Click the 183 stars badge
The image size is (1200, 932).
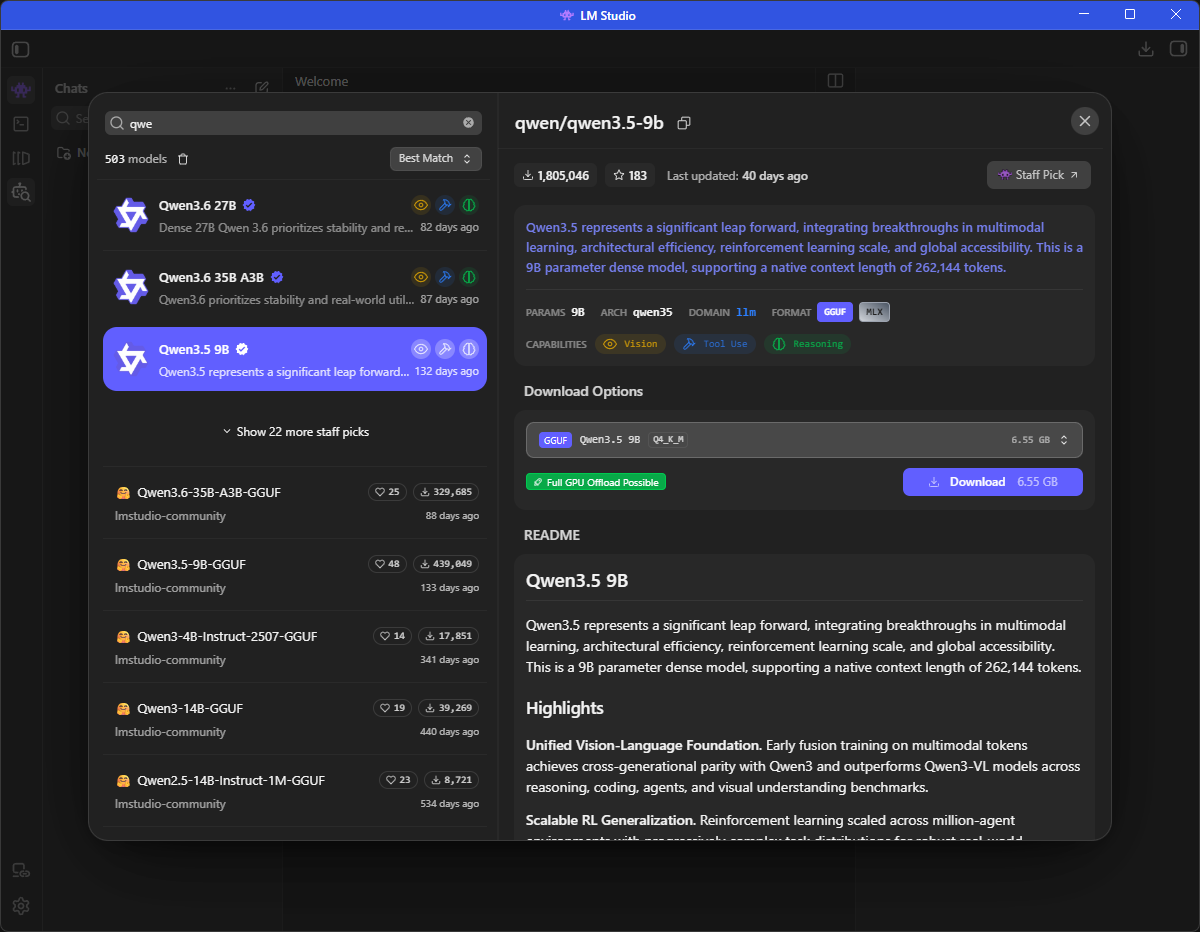coord(630,175)
